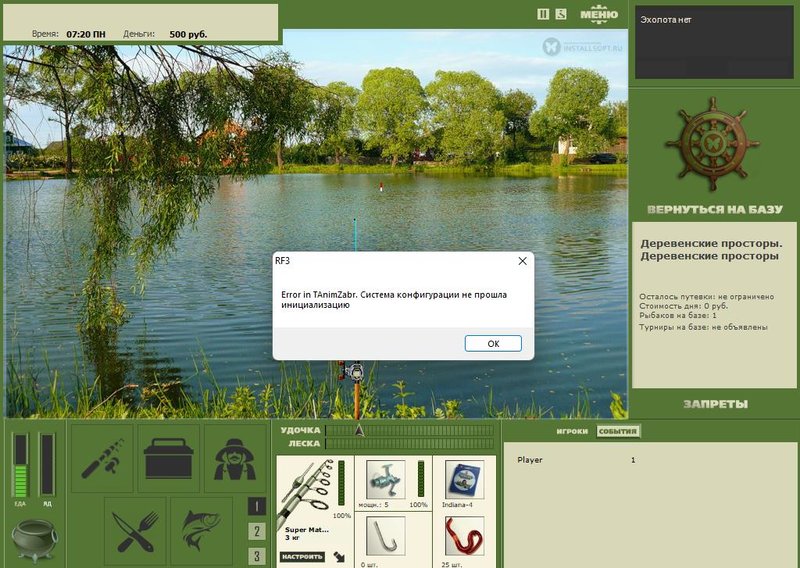800x568 pixels.
Task: Pause the game with pause icon
Action: pos(543,14)
